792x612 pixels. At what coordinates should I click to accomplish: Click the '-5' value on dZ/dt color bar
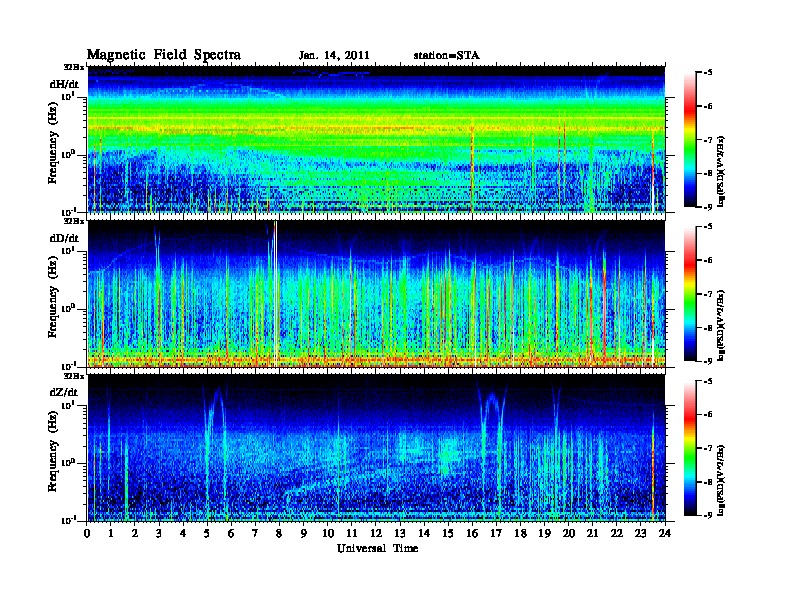click(x=708, y=381)
